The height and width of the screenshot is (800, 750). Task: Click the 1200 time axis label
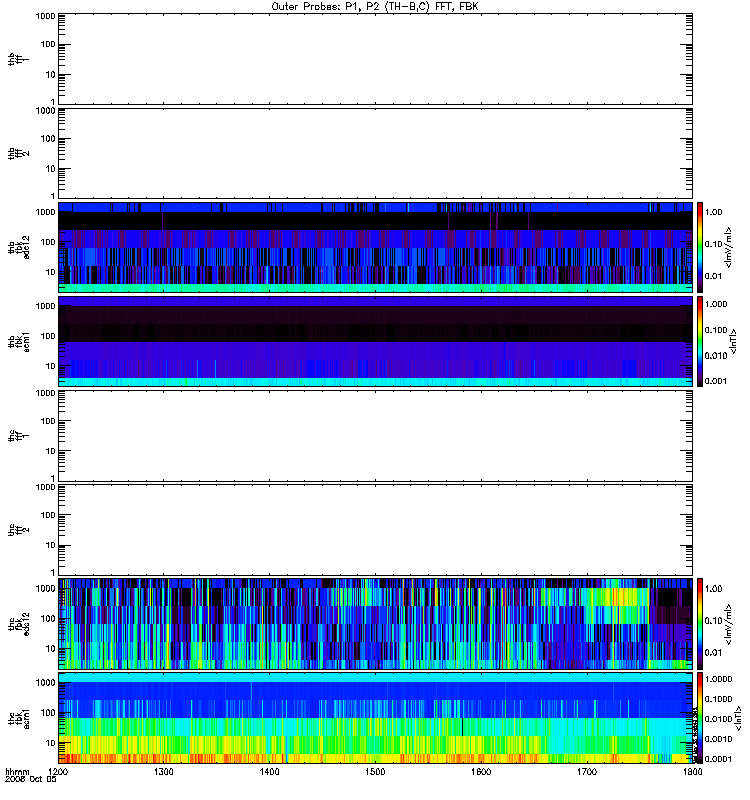[59, 772]
